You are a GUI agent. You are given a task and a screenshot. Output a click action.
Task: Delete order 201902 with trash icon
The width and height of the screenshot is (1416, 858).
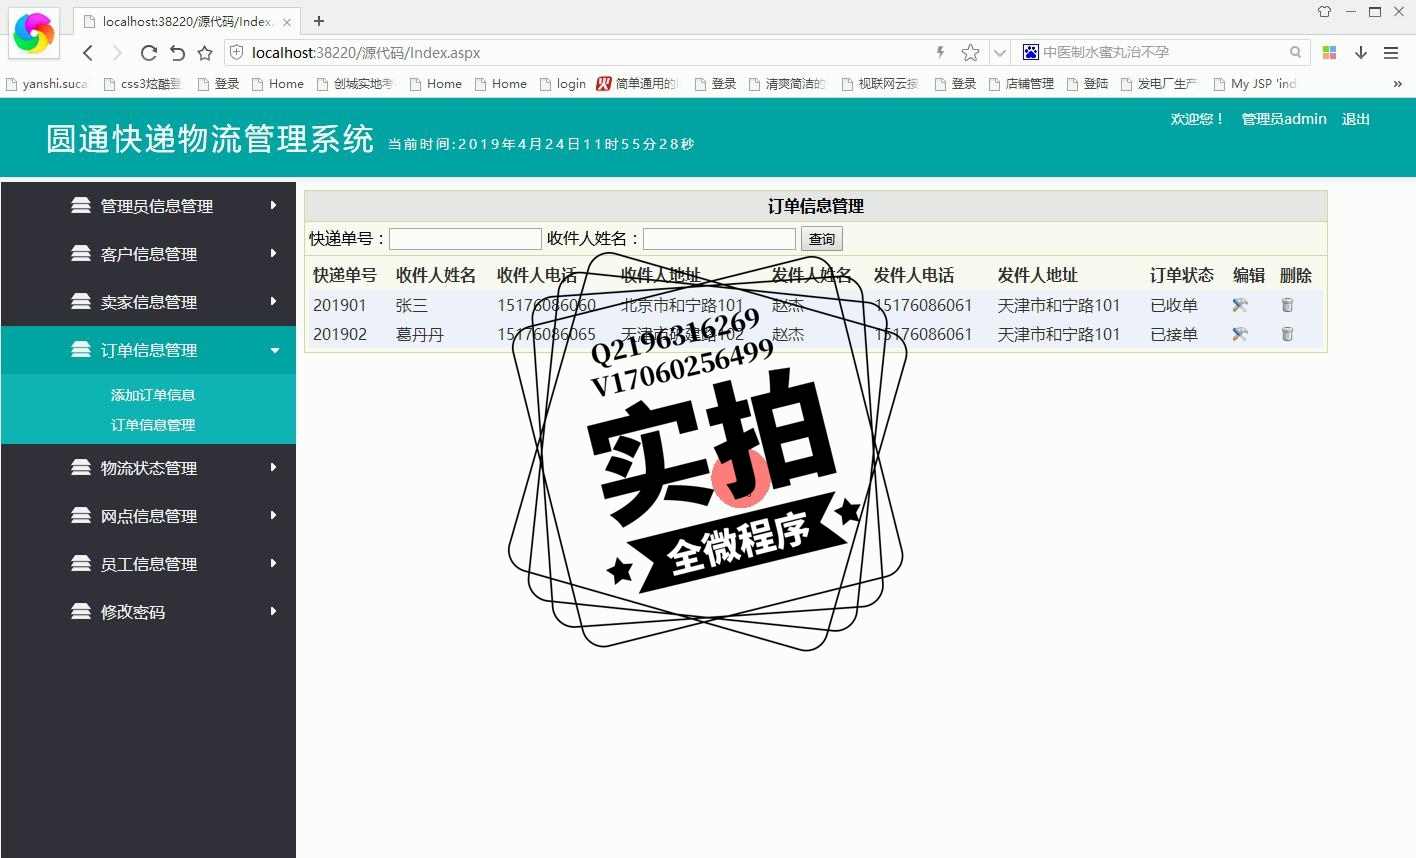tap(1287, 334)
